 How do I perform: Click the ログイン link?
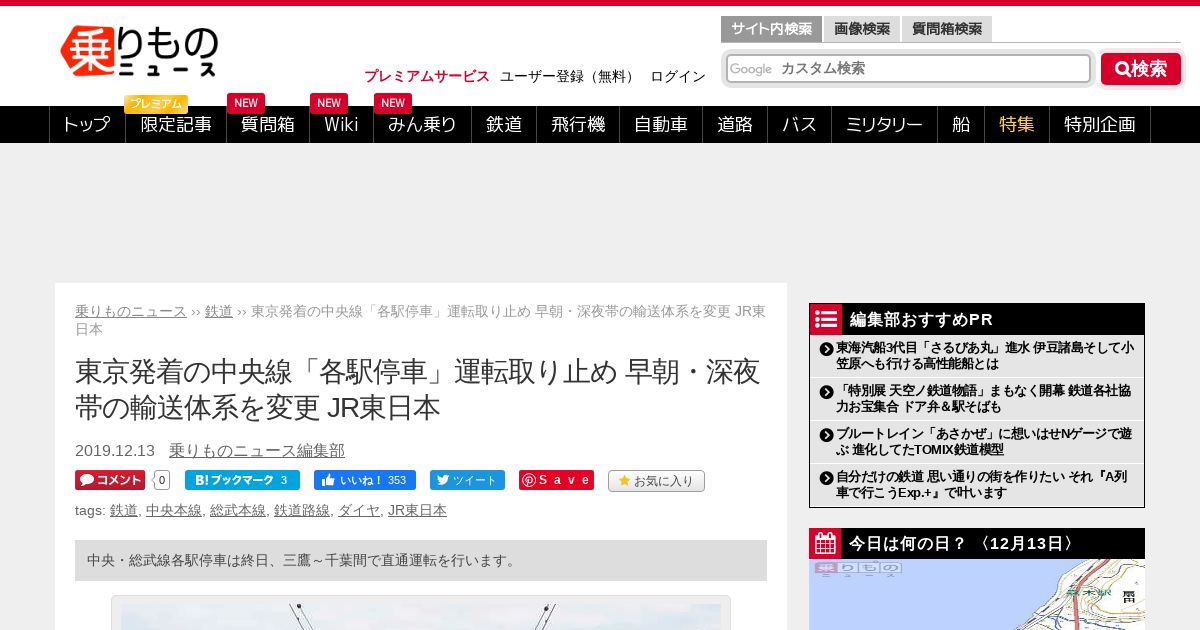[x=678, y=76]
